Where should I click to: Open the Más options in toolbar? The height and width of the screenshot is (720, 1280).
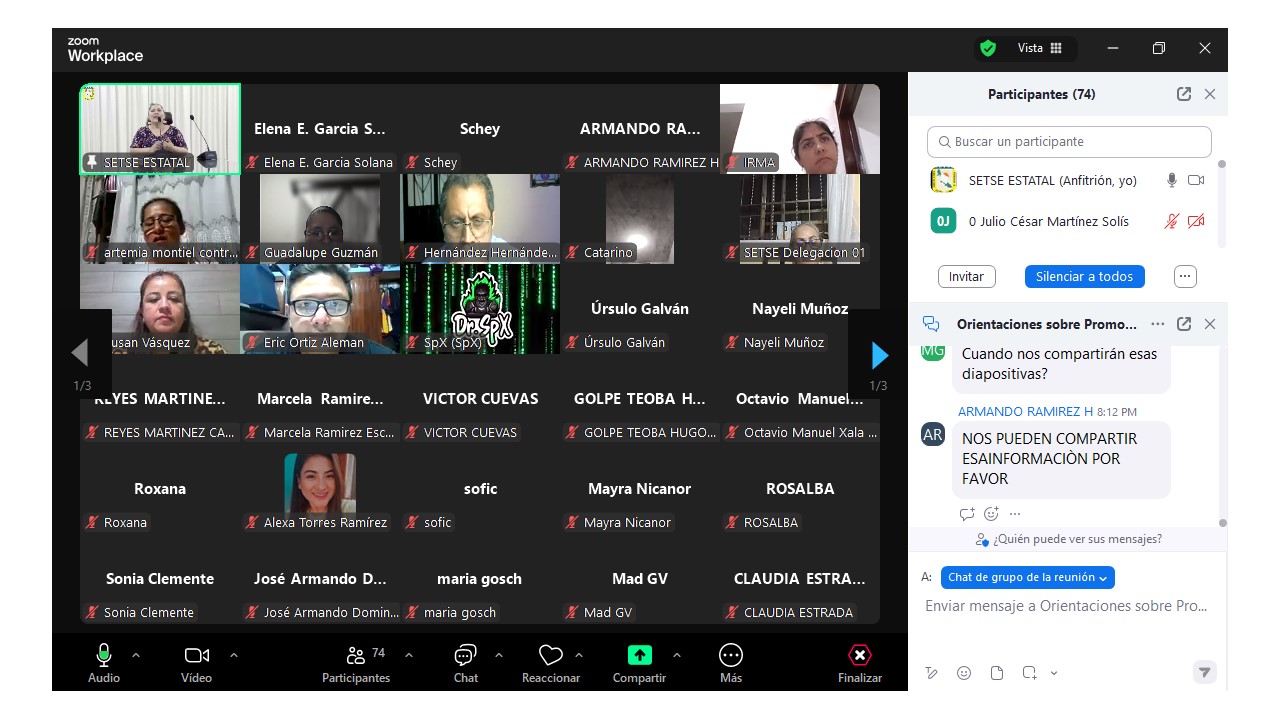(x=730, y=656)
